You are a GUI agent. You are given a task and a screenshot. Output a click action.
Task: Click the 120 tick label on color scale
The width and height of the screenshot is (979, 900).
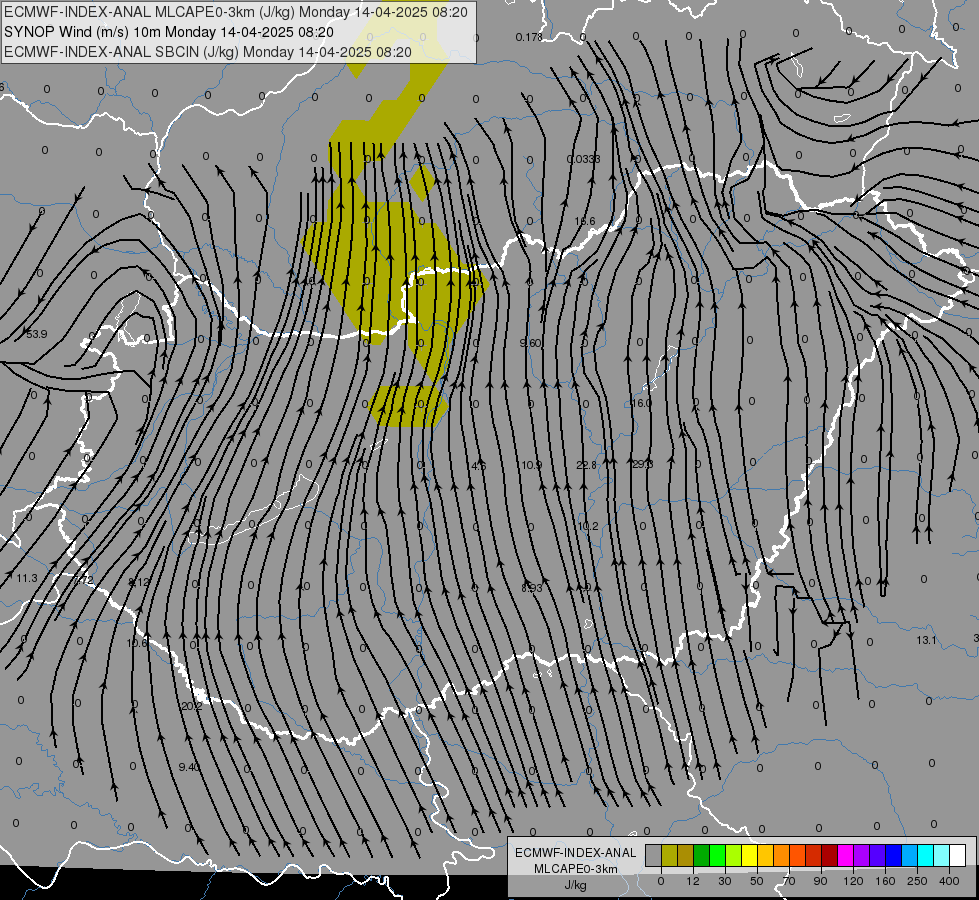pos(853,881)
